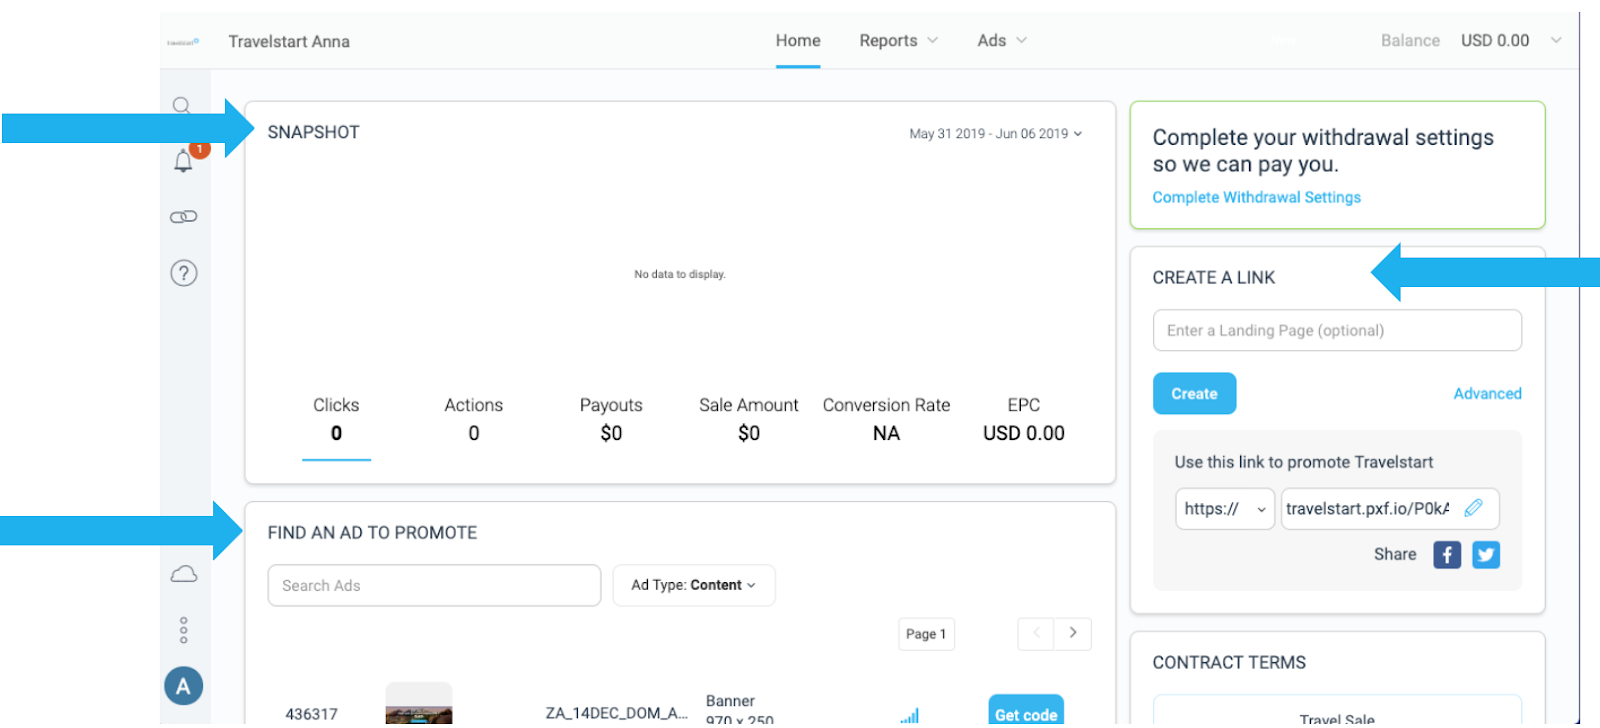Edit the promo link with the pencil icon
The width and height of the screenshot is (1600, 728).
point(1473,508)
